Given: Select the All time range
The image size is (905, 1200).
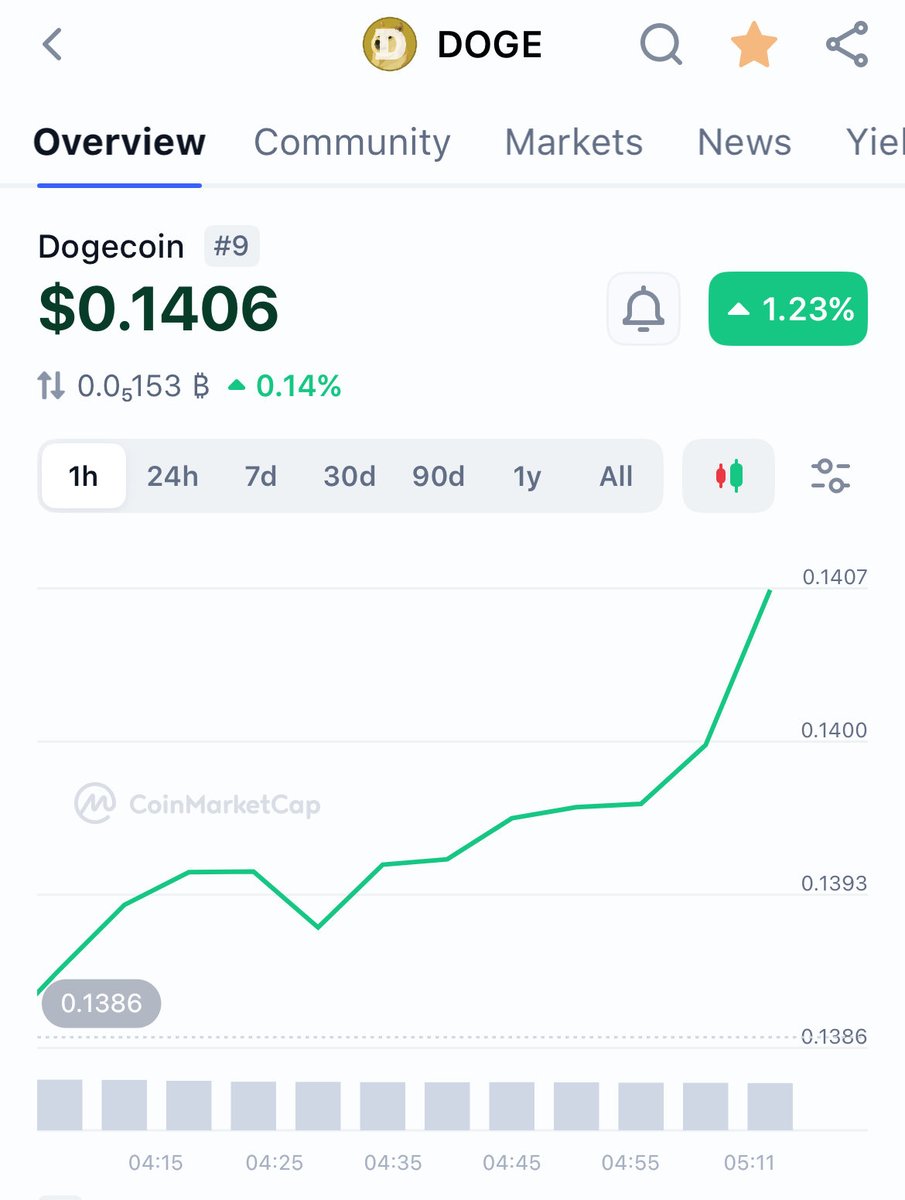Looking at the screenshot, I should coord(616,476).
